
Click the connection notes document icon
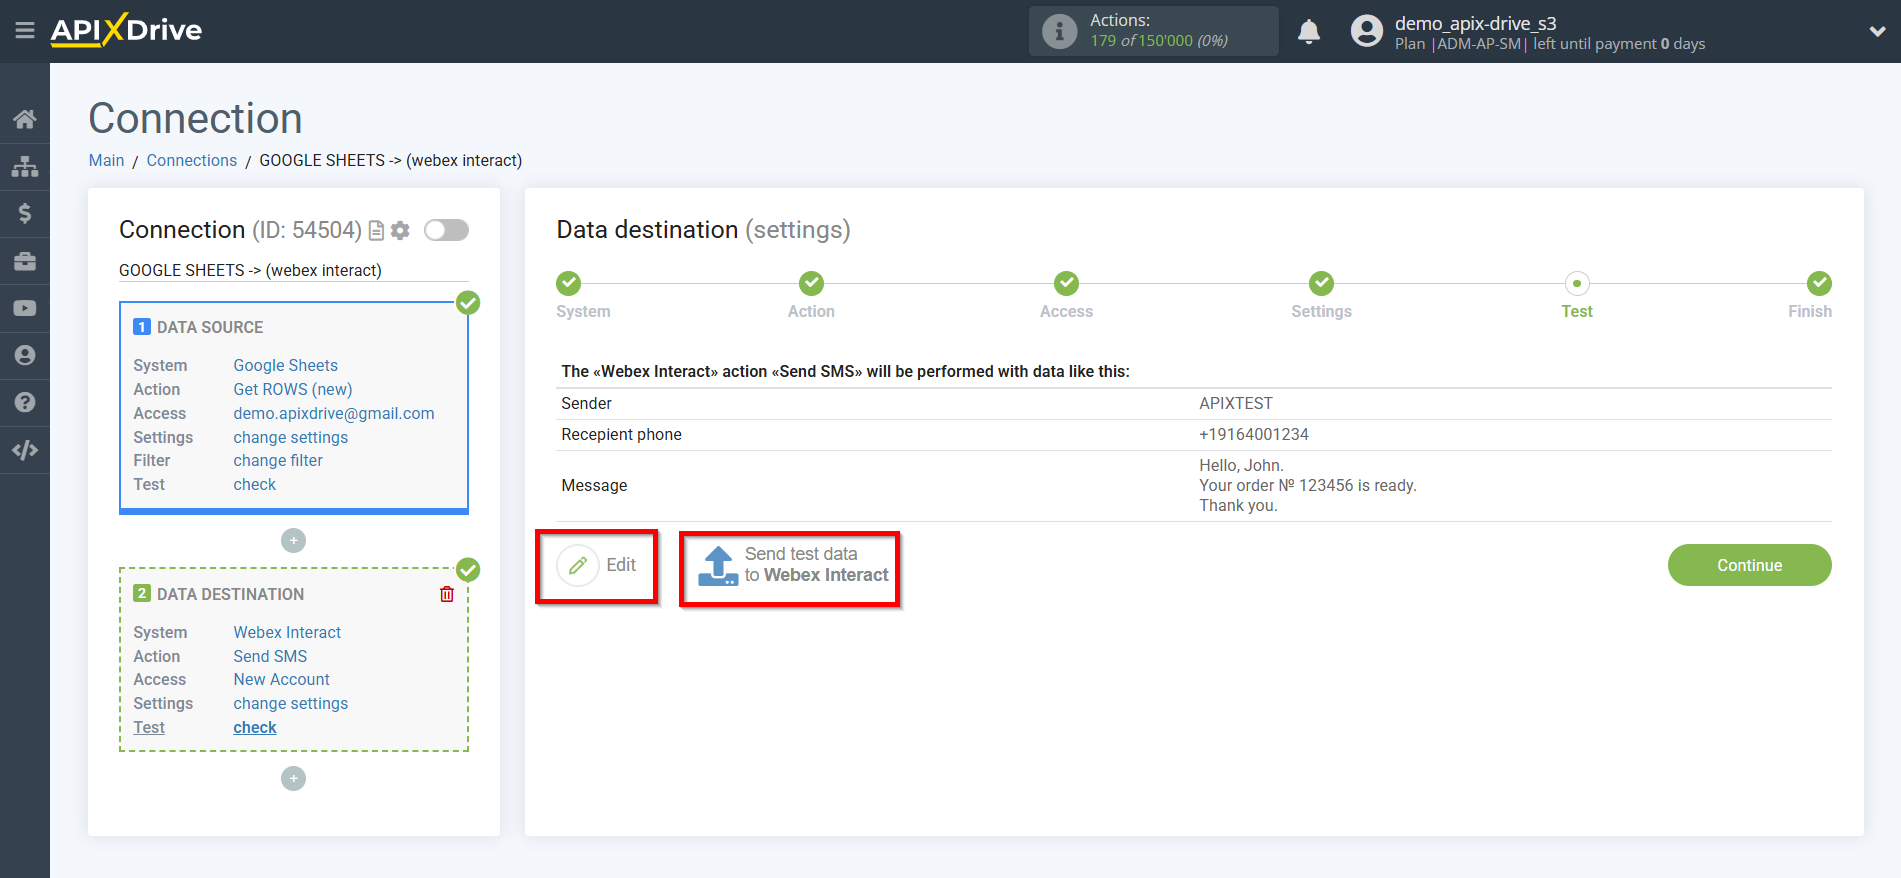[377, 231]
